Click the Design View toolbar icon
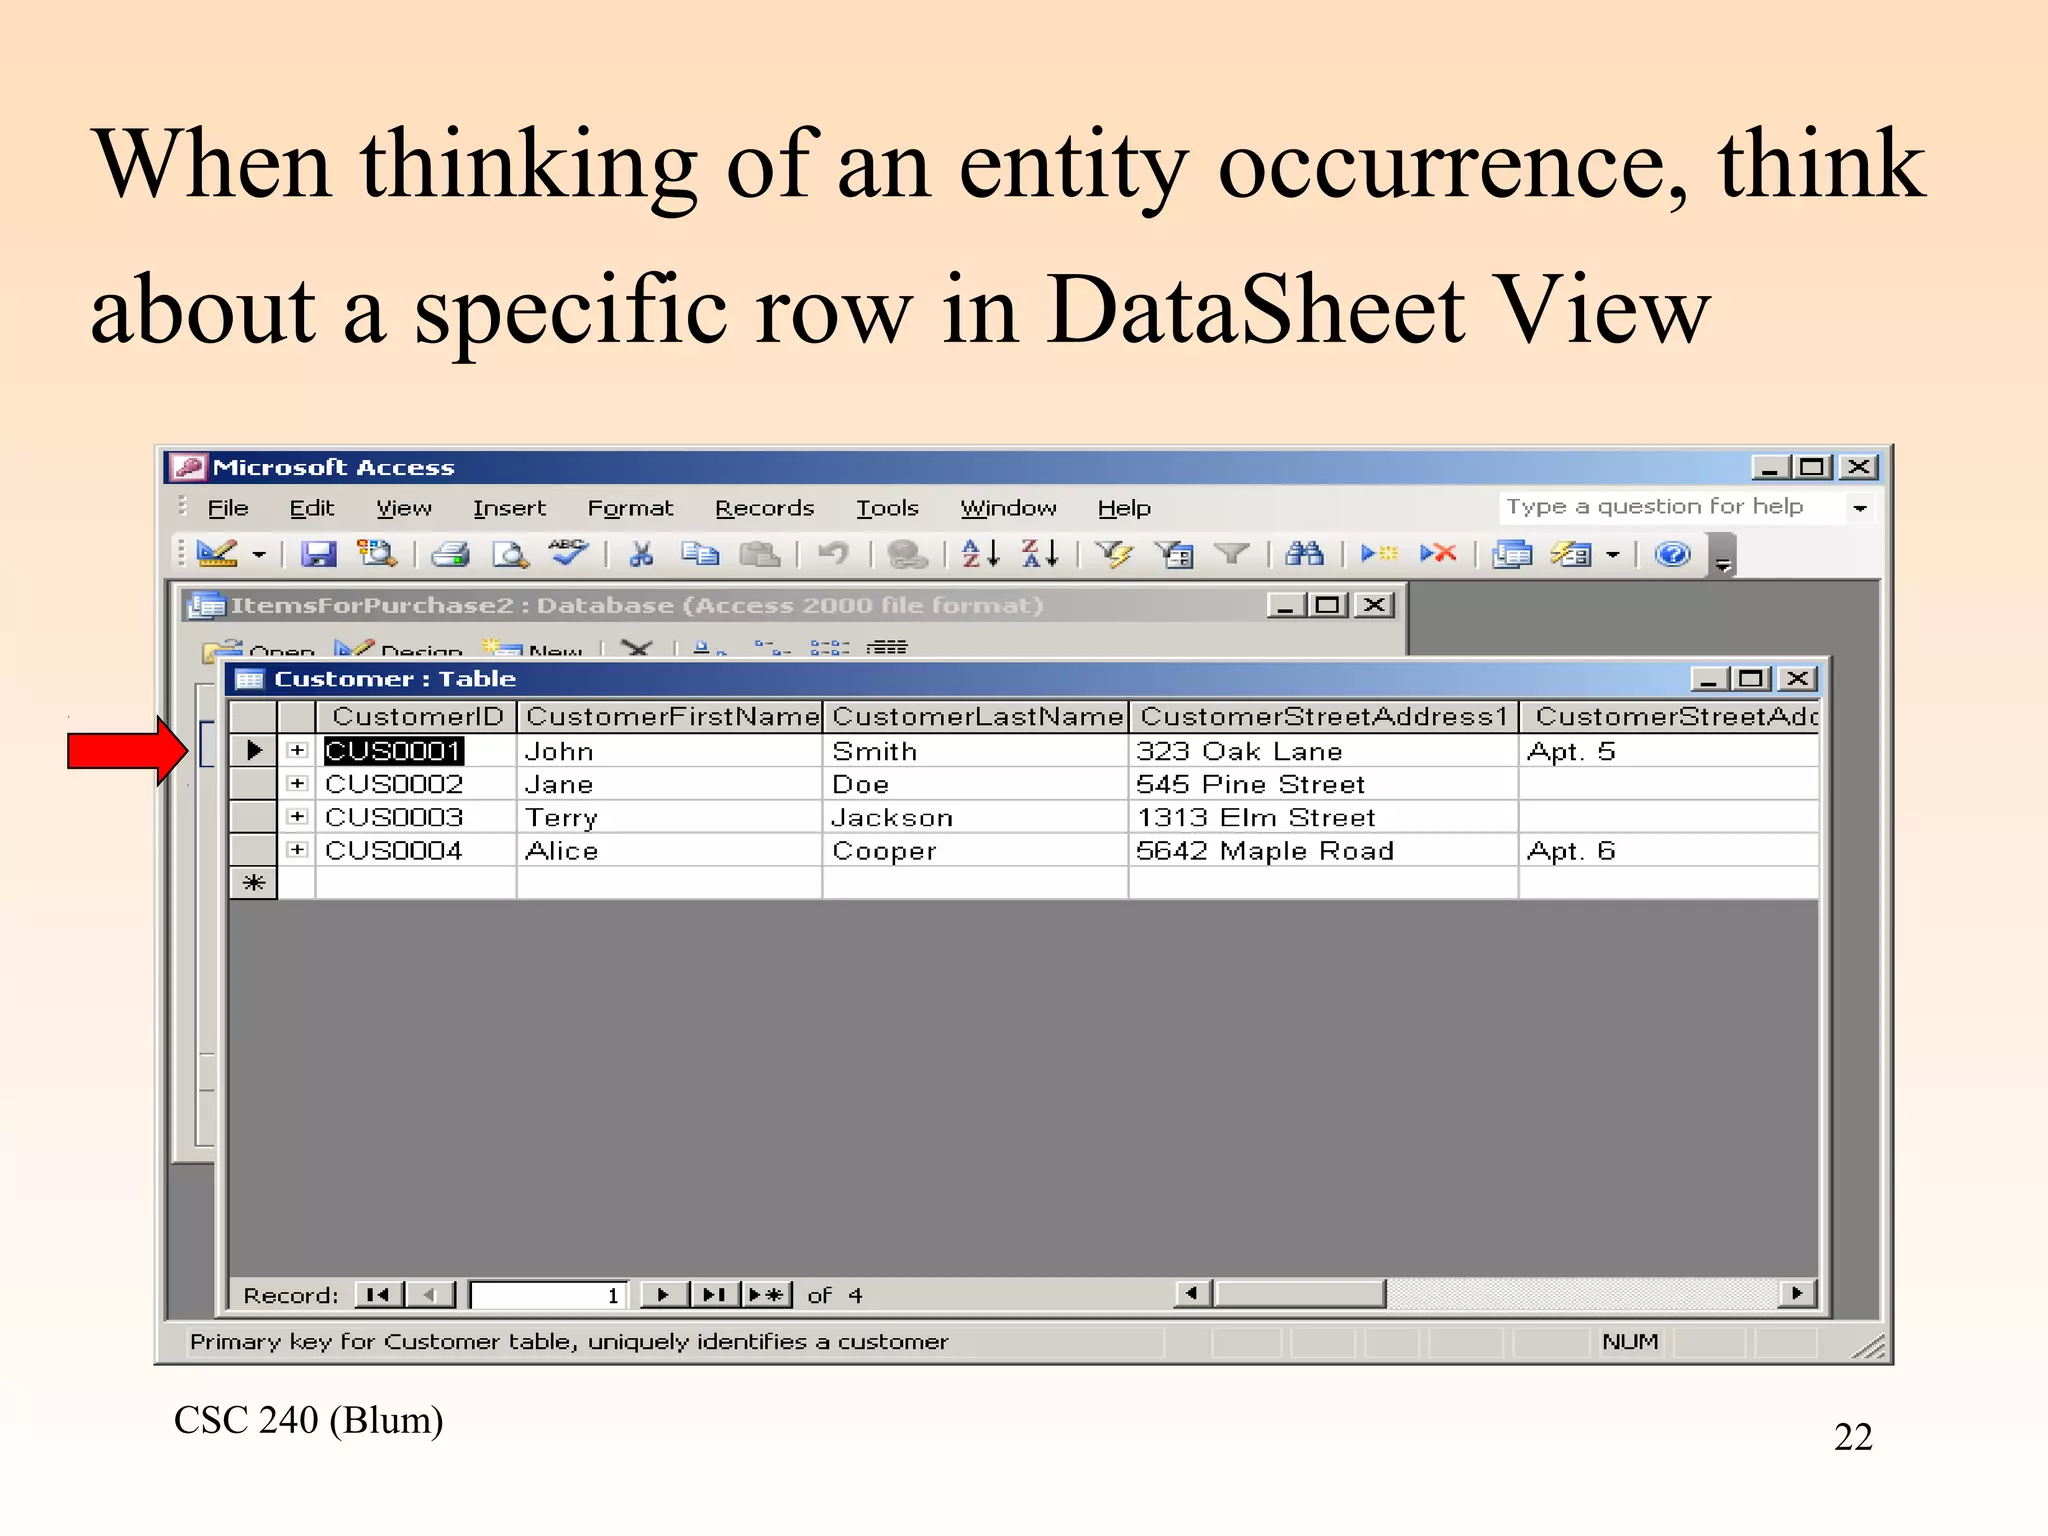The height and width of the screenshot is (1536, 2048). (x=217, y=553)
